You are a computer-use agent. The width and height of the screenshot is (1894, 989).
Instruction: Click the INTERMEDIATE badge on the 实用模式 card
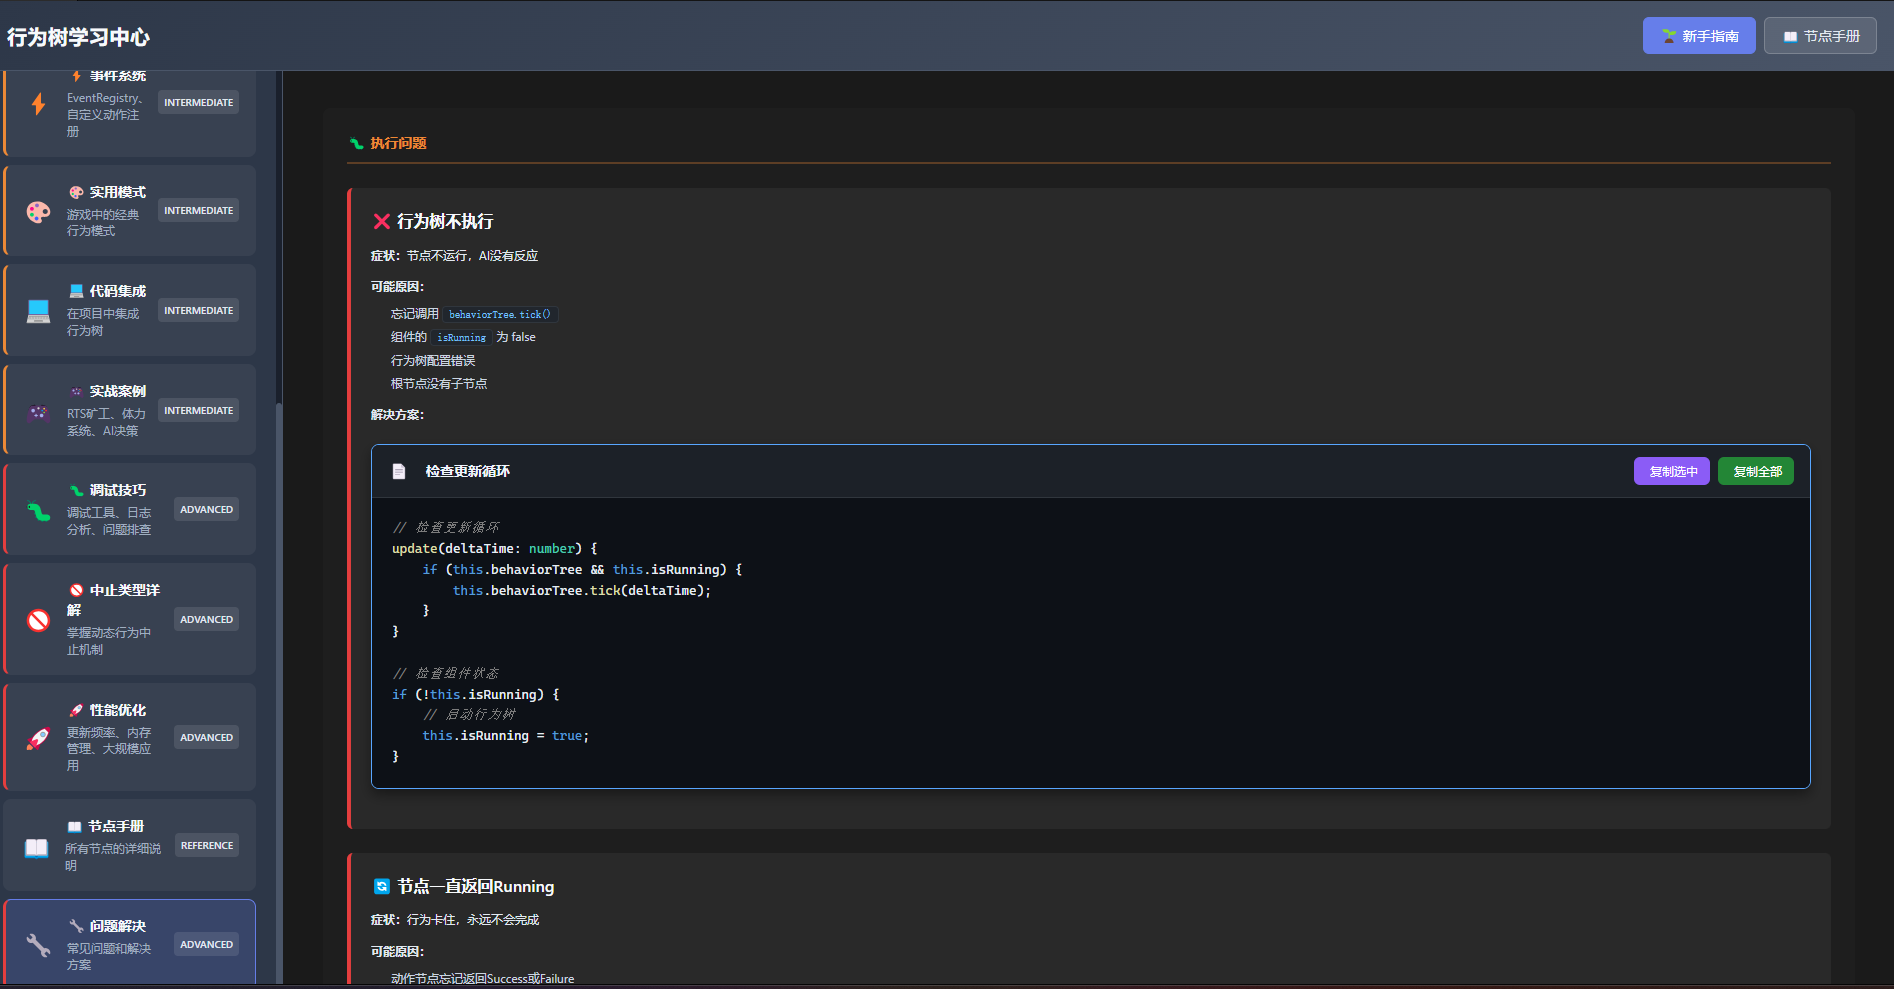point(199,211)
